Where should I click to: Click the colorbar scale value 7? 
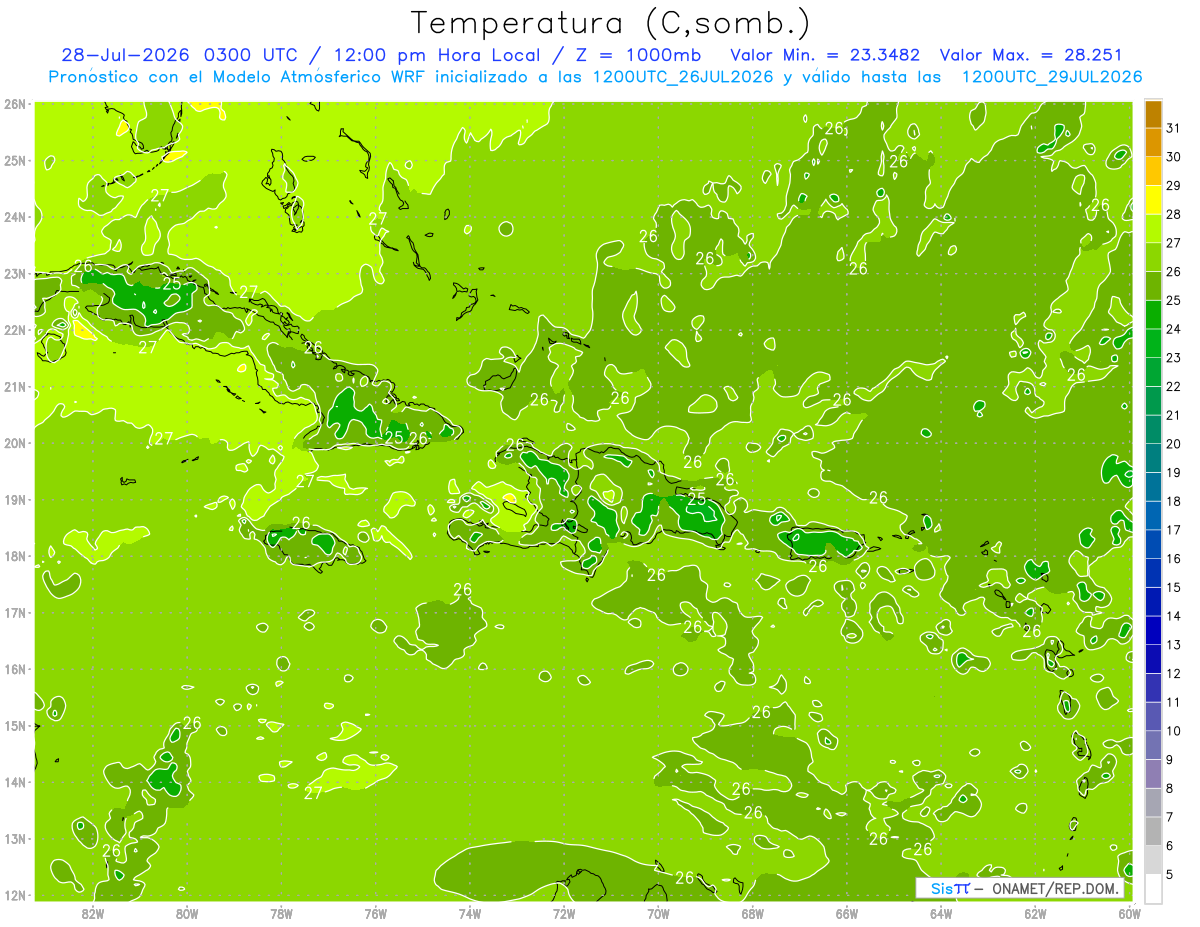tap(1170, 817)
